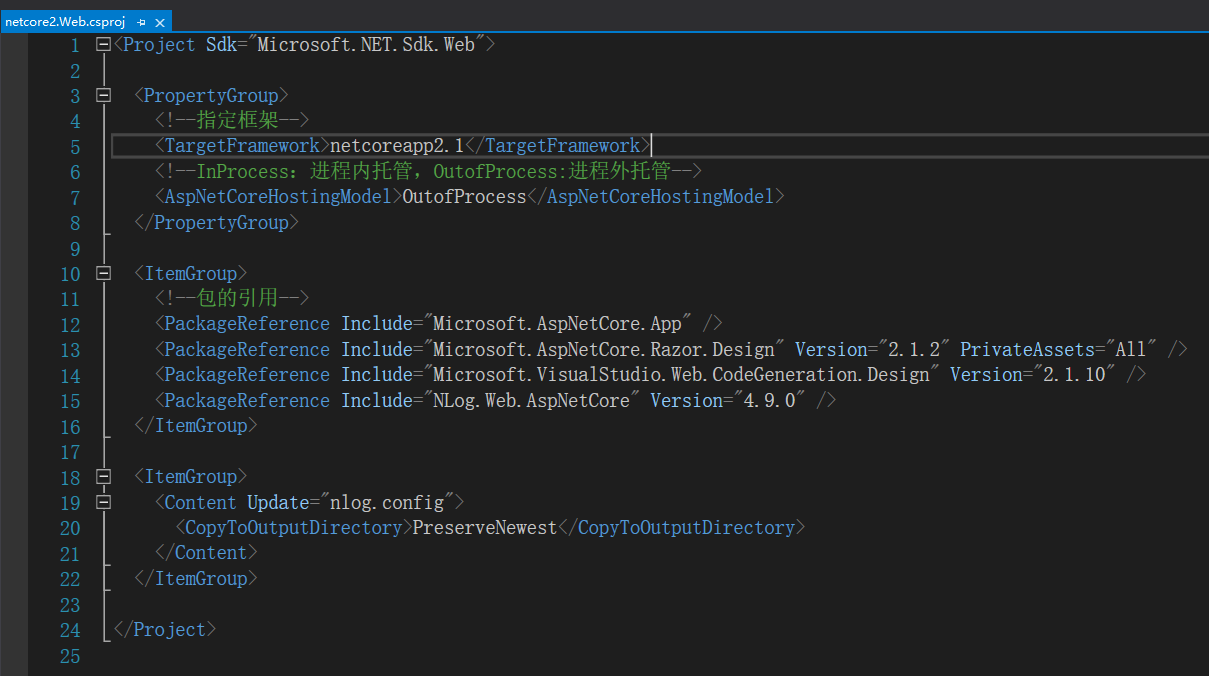Collapse the ItemGroup block on line 10

pos(103,274)
